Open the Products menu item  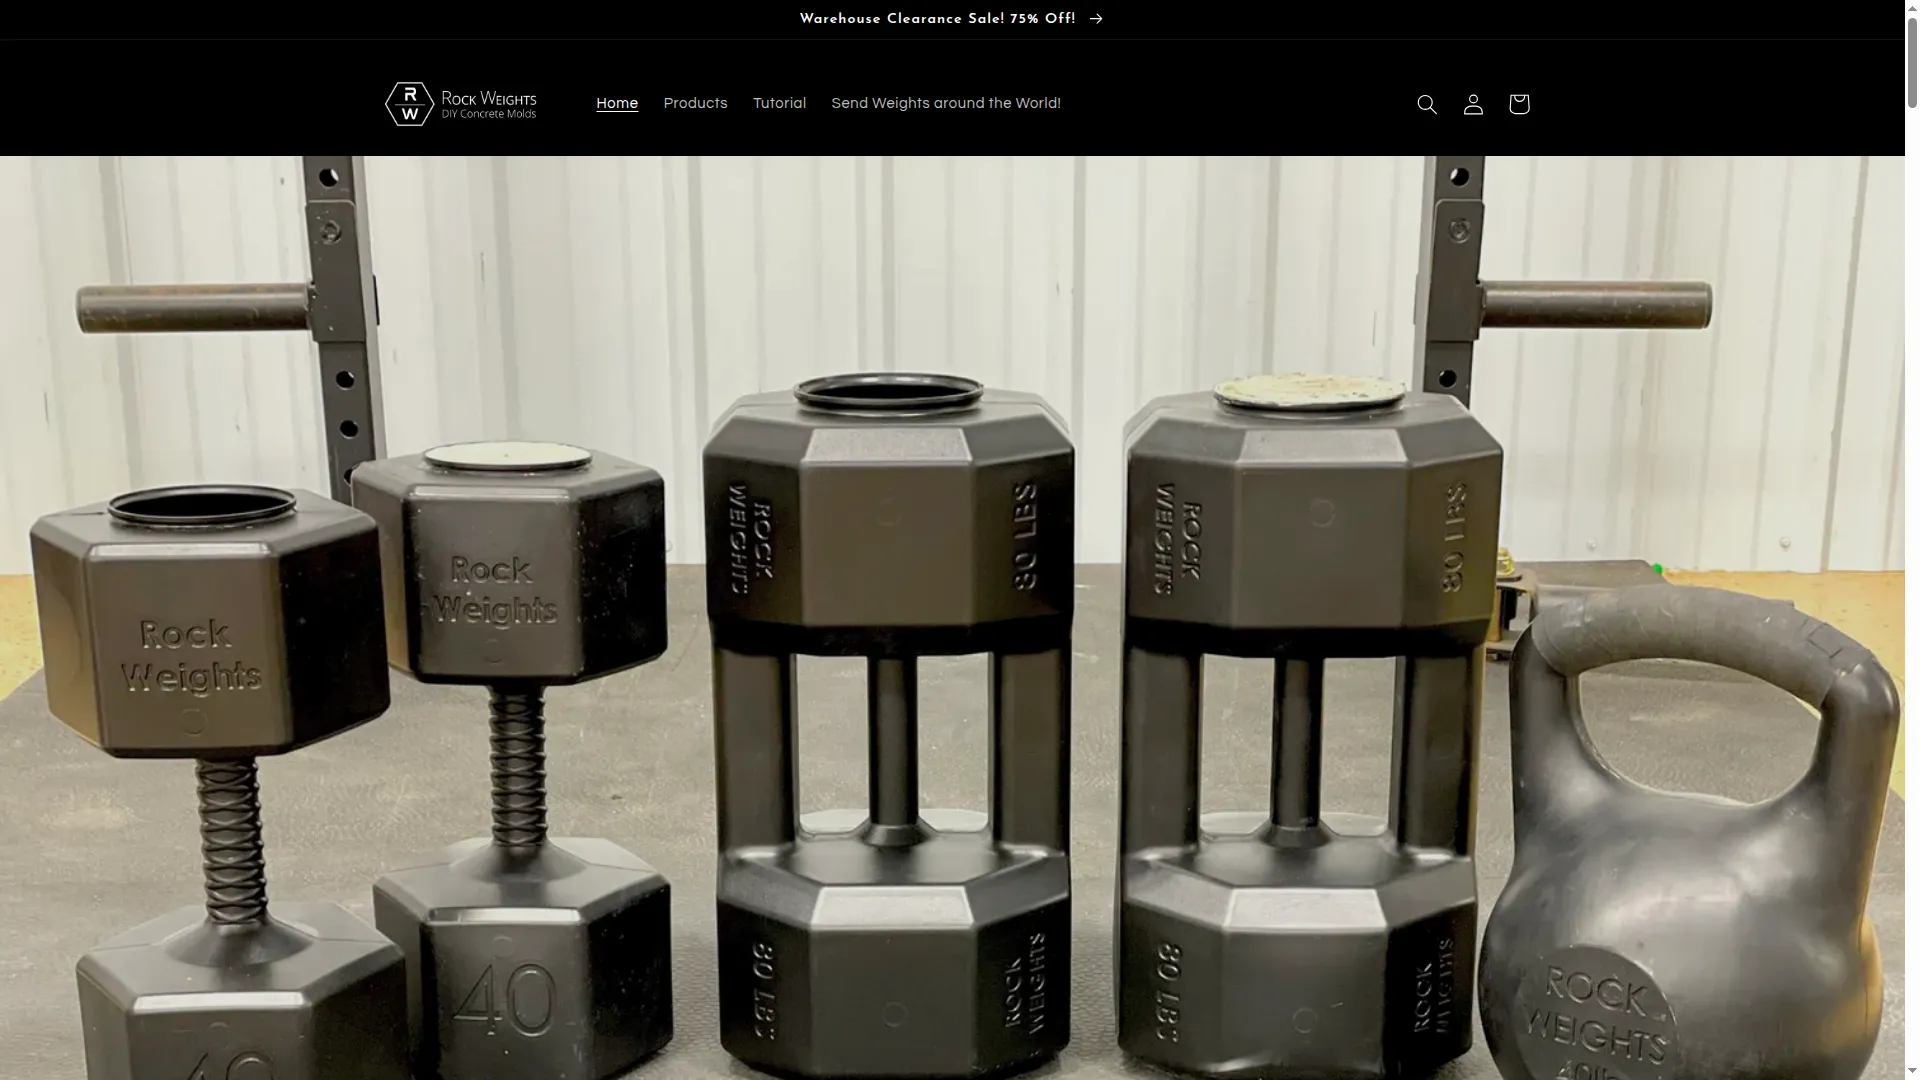coord(695,103)
